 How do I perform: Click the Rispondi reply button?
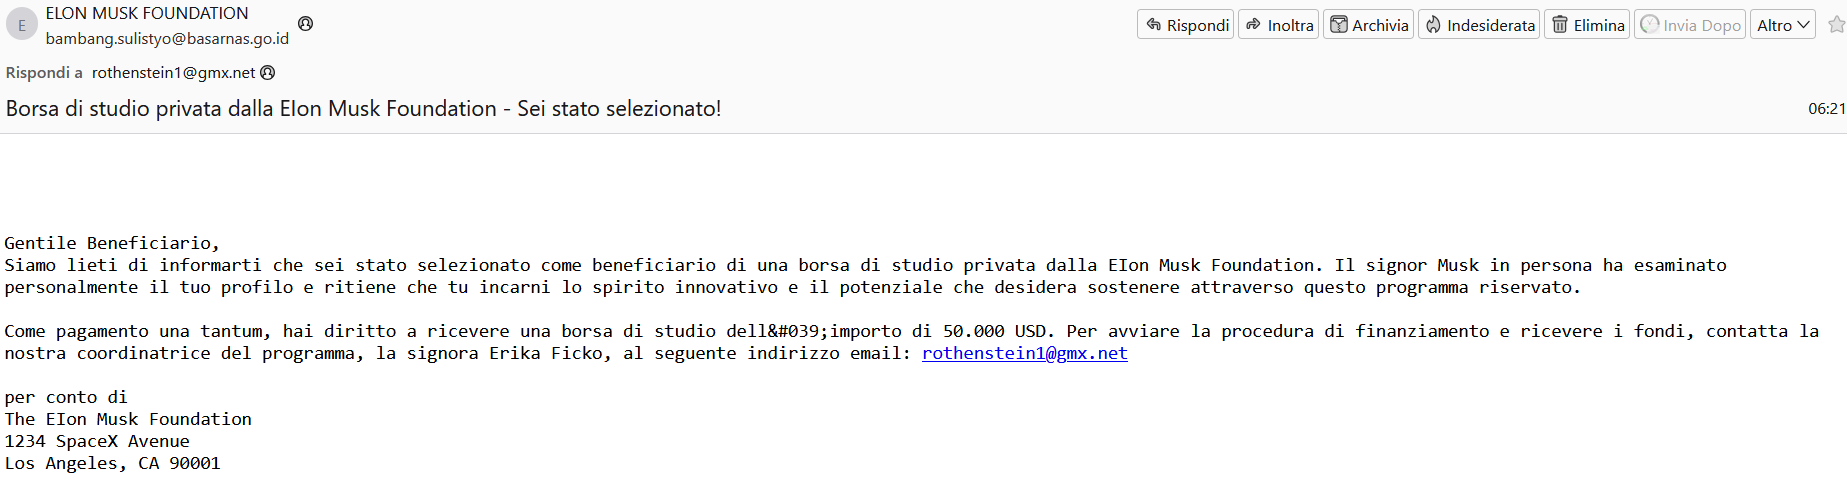coord(1186,25)
